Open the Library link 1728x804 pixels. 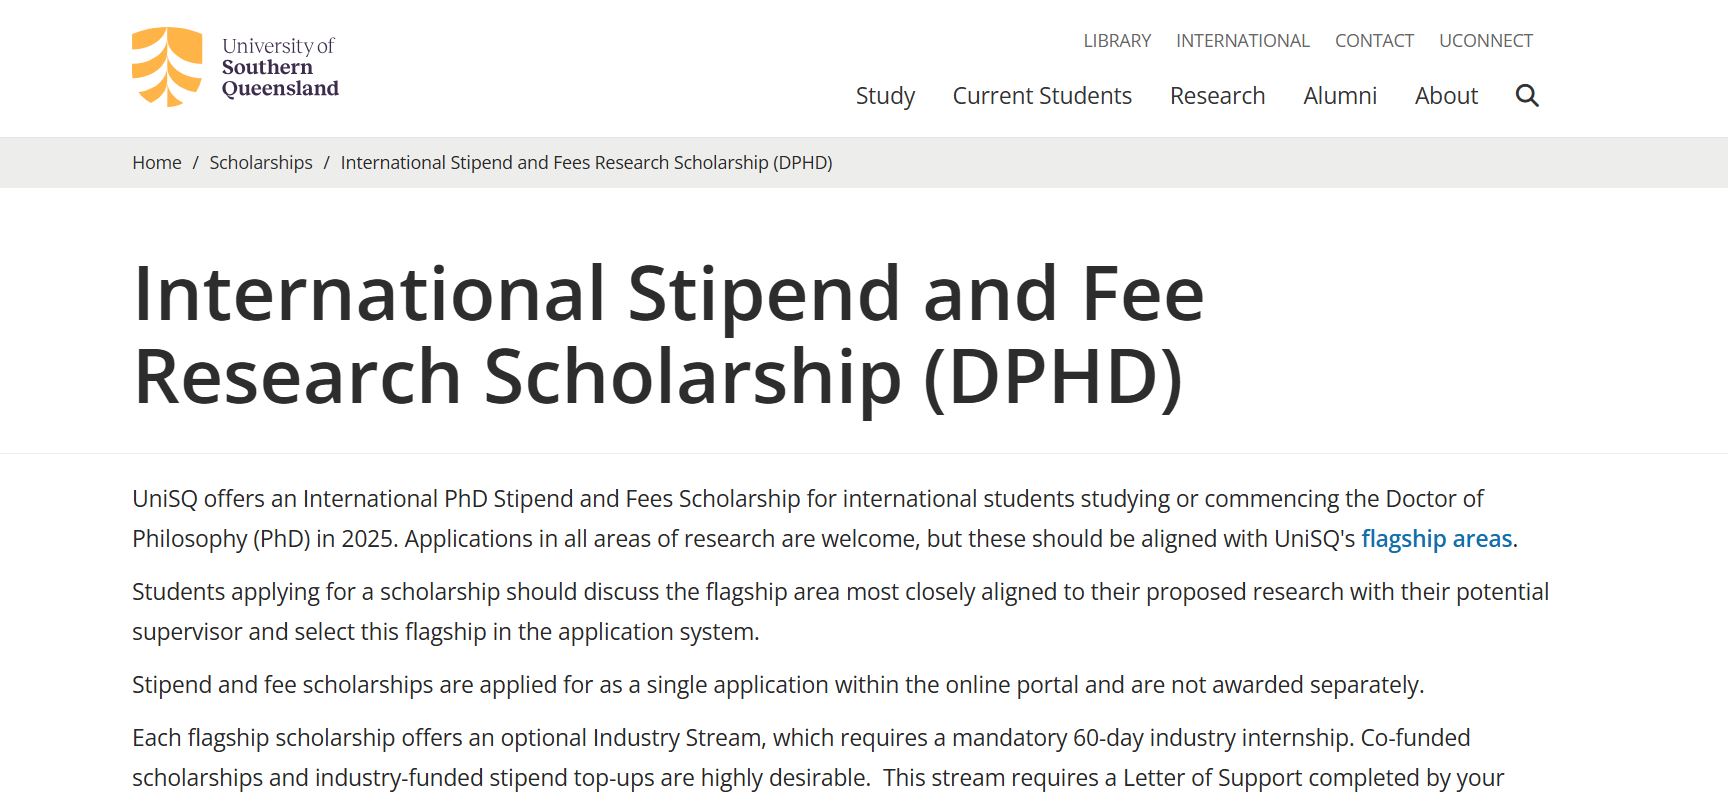click(x=1117, y=41)
